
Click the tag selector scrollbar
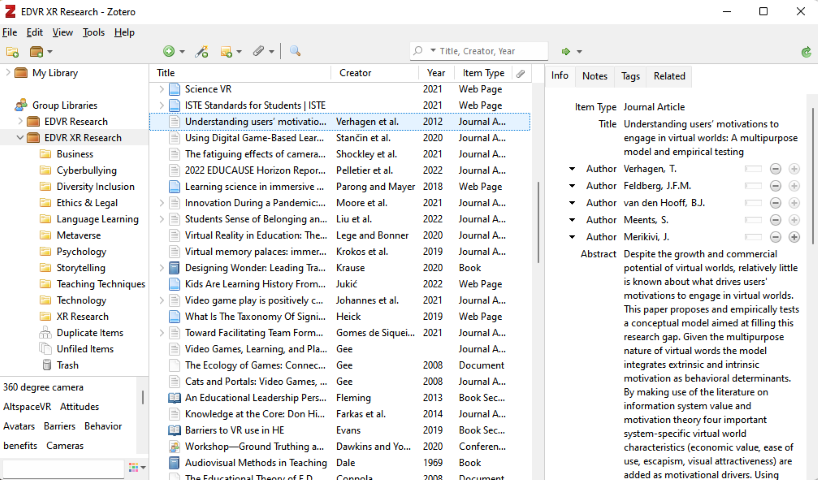[x=142, y=398]
